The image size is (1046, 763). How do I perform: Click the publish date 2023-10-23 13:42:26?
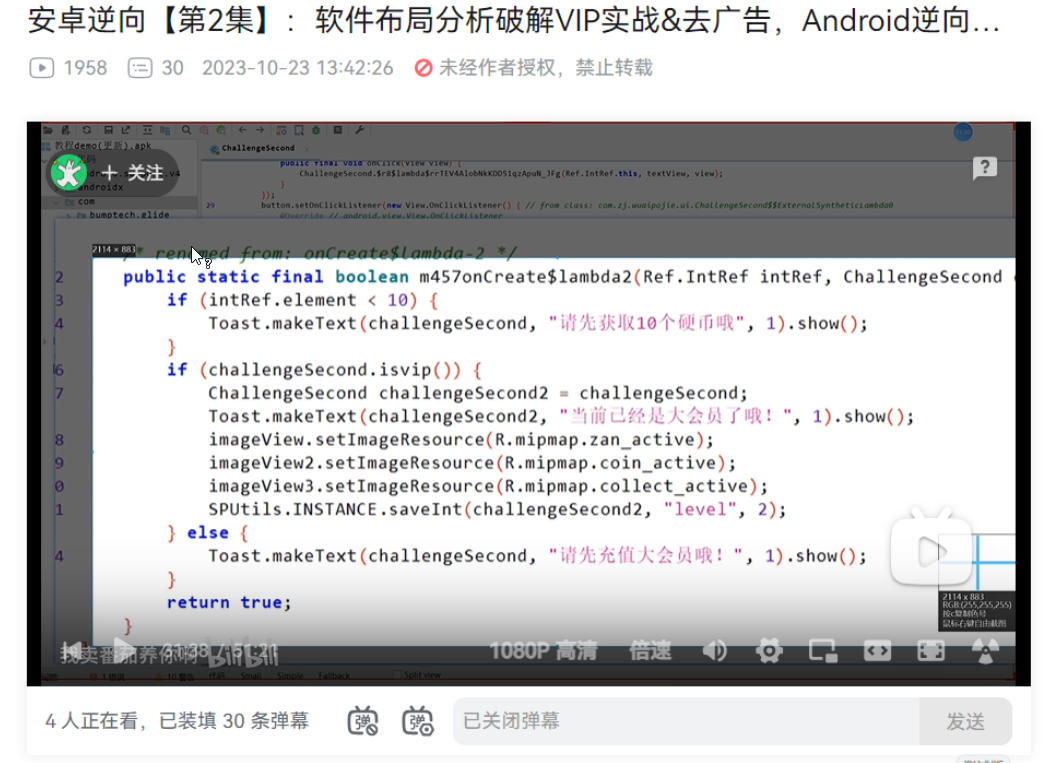298,67
